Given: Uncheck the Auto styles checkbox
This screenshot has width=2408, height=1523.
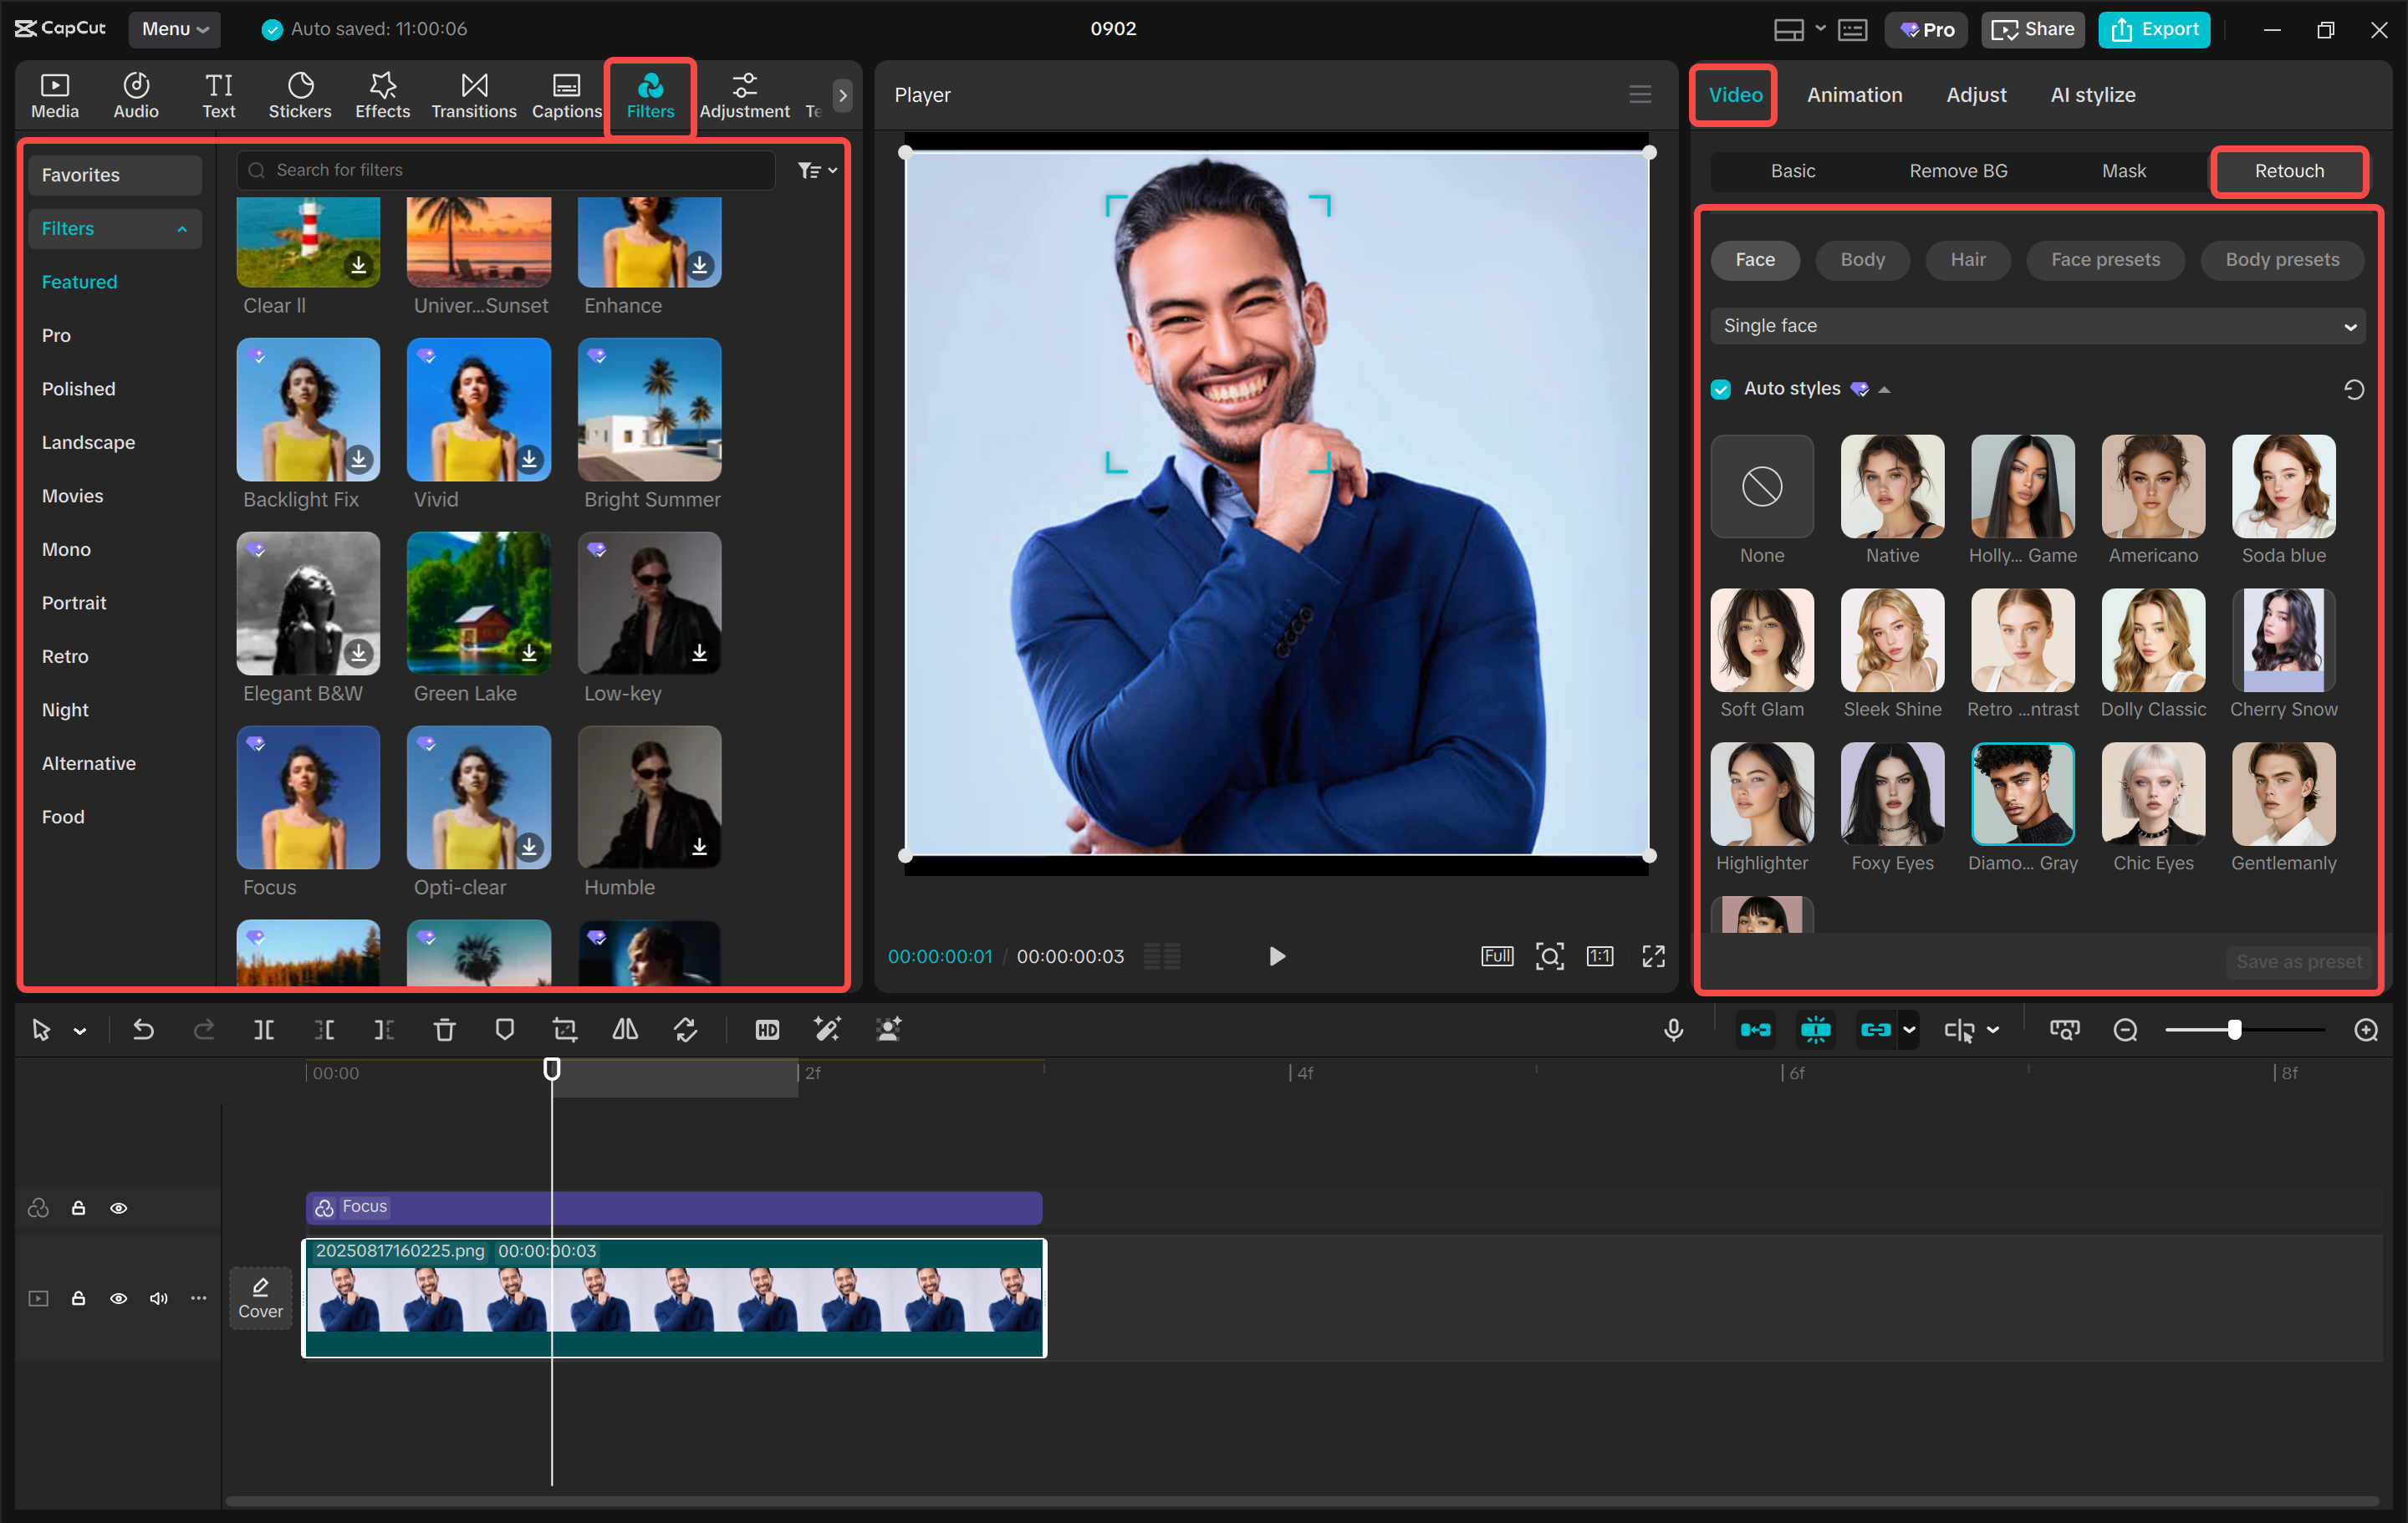Looking at the screenshot, I should [1720, 388].
